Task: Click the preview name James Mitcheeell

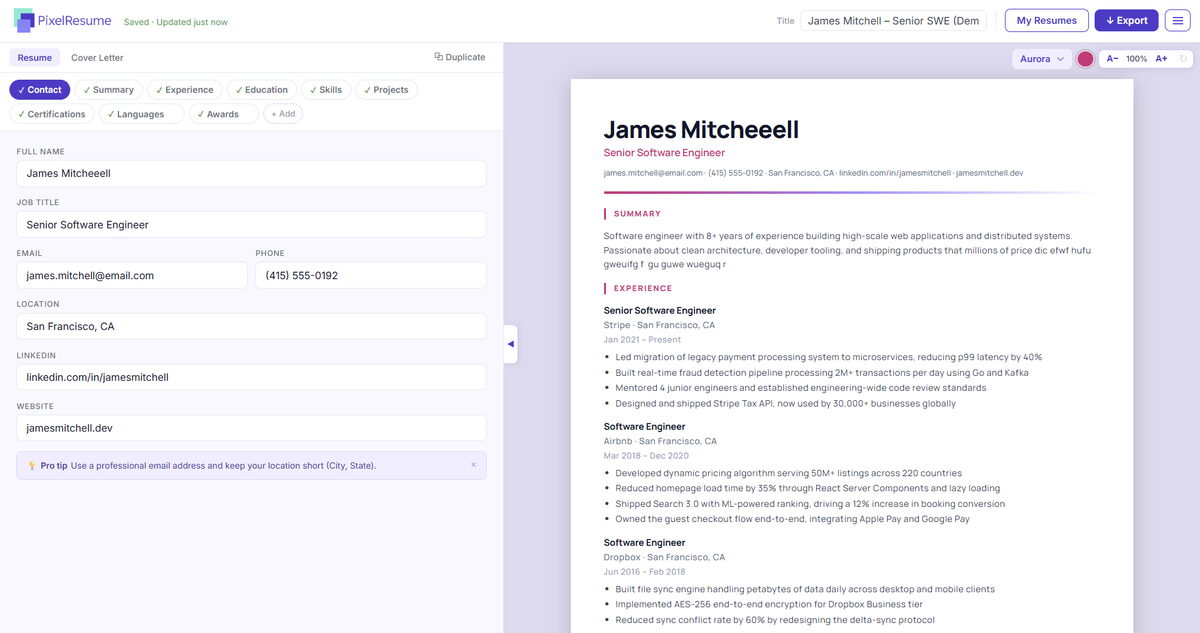Action: pos(701,129)
